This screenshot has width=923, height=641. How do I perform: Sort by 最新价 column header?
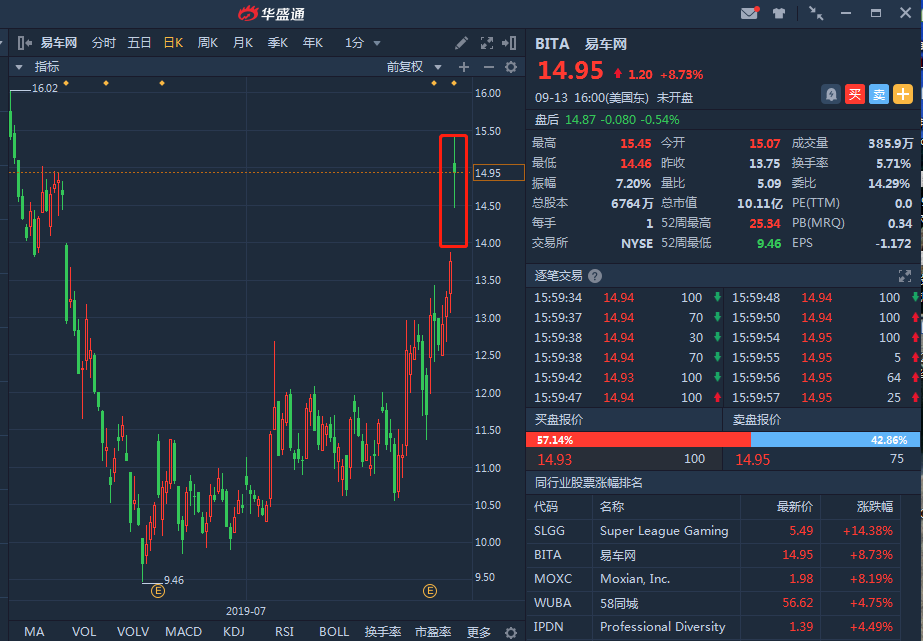(x=795, y=507)
